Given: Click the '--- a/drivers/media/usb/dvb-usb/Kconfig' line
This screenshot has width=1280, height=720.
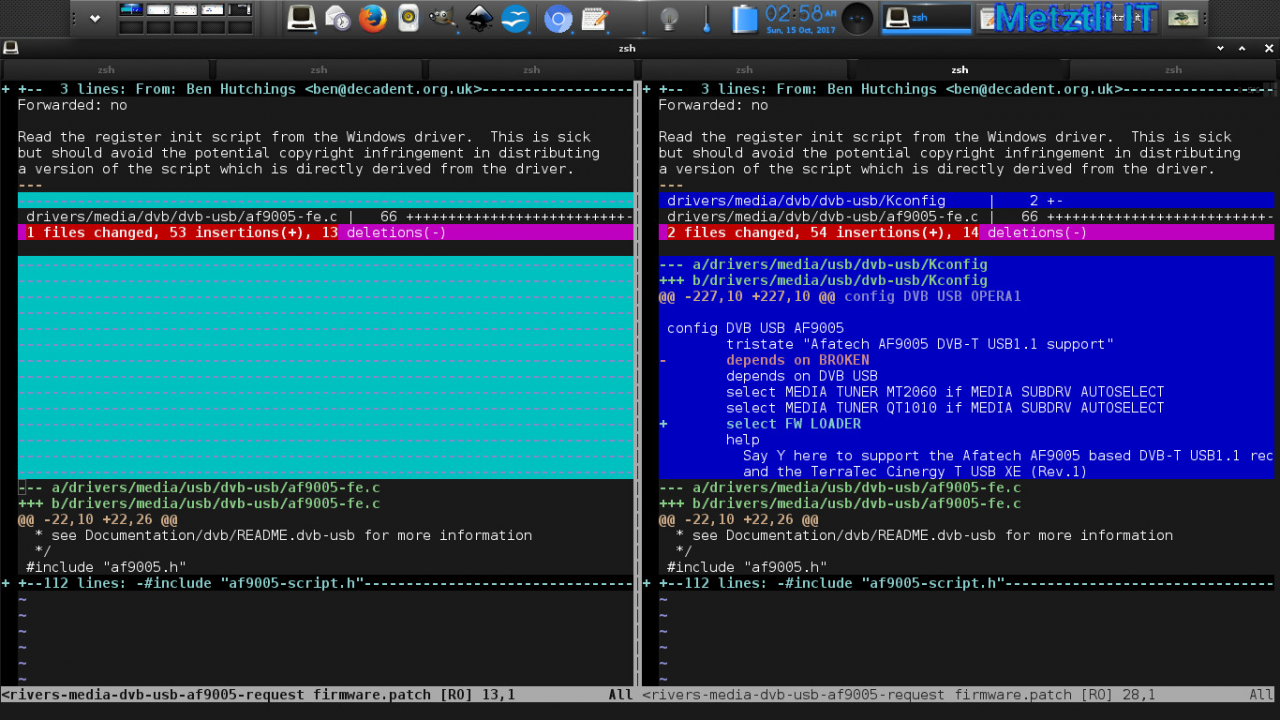Looking at the screenshot, I should (x=823, y=264).
